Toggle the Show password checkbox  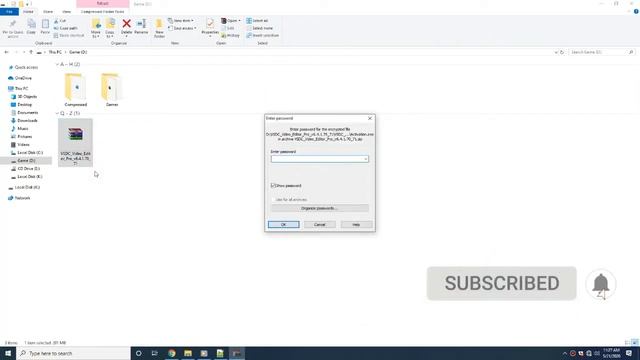tap(273, 186)
